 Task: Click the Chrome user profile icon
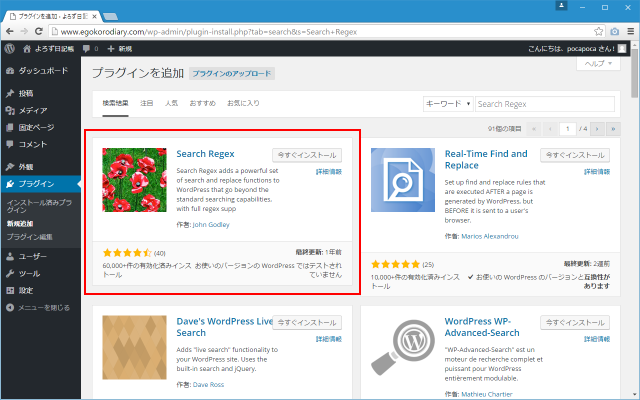(561, 6)
